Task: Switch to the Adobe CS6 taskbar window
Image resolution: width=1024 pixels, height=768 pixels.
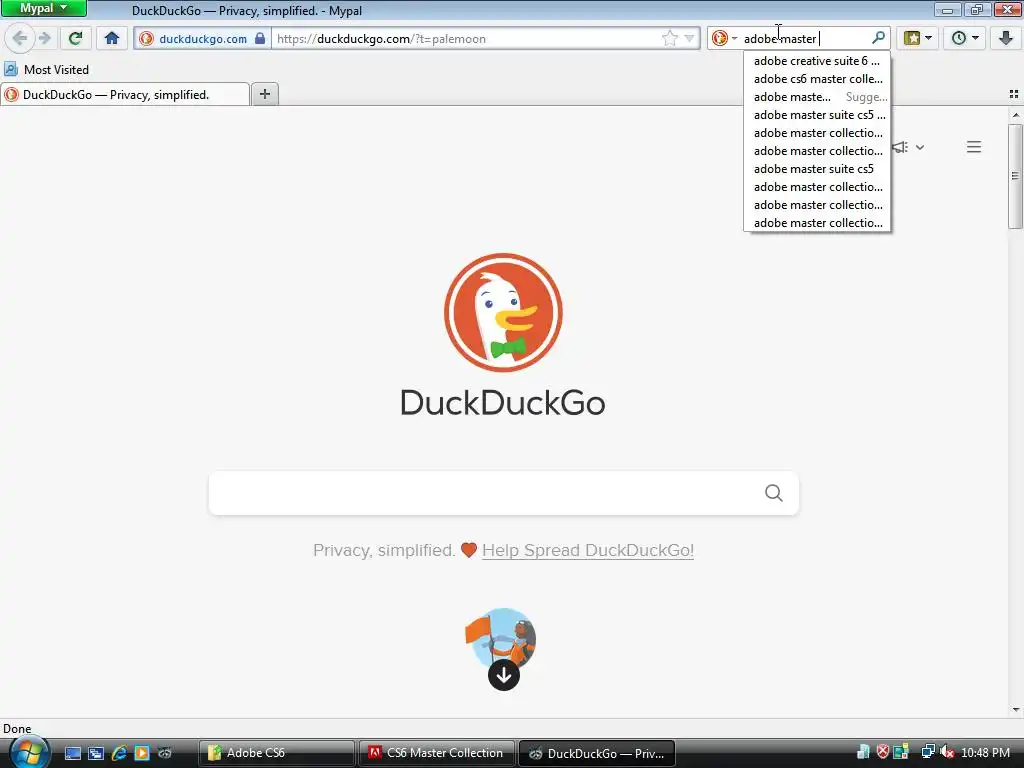Action: (x=276, y=753)
